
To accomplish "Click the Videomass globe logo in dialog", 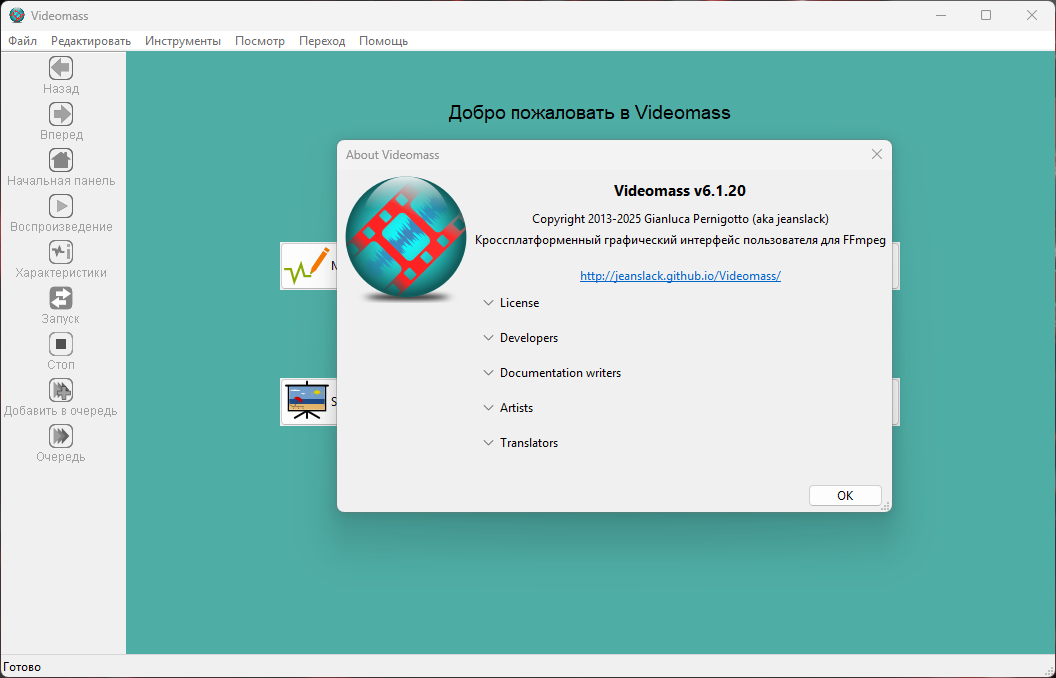I will click(x=405, y=238).
